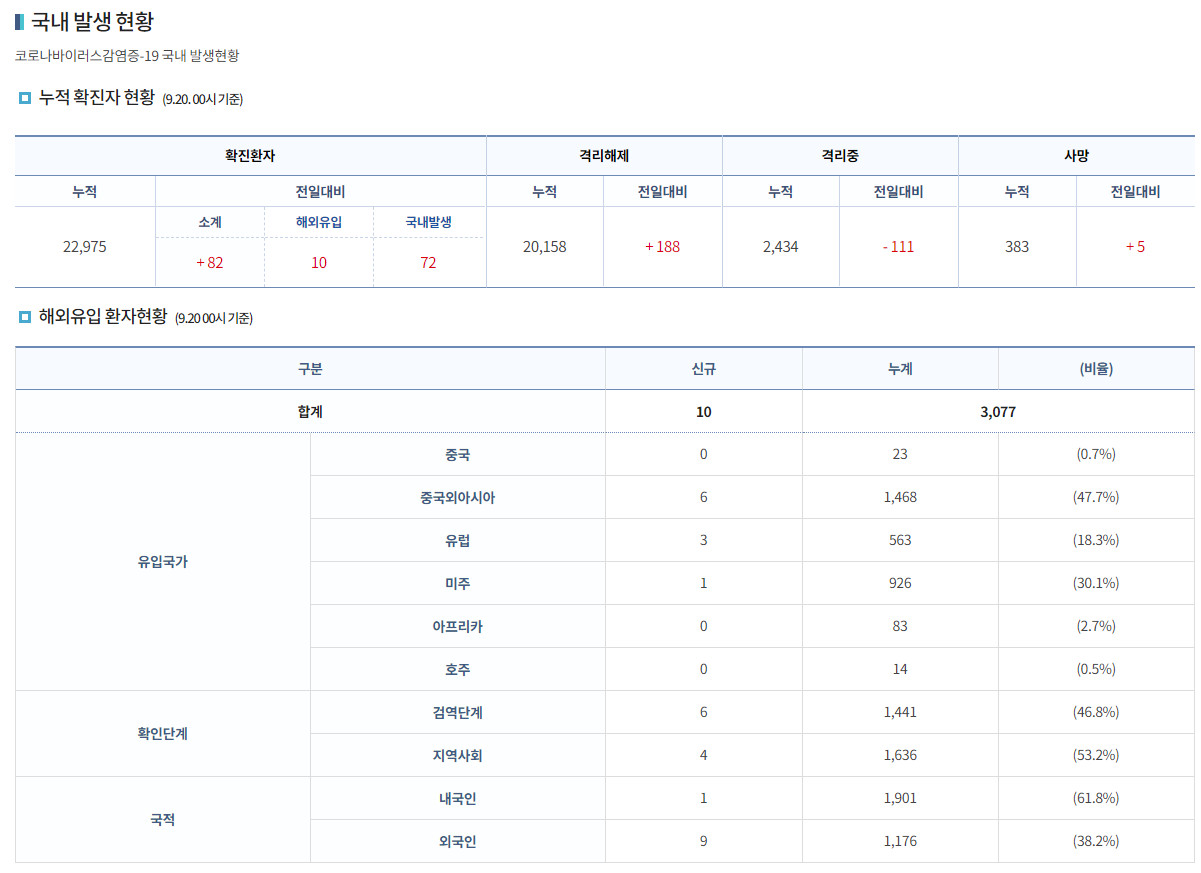
Task: Click the subtitle 코로나바이러스감염증-19 국내 발생현황
Action: click(127, 56)
